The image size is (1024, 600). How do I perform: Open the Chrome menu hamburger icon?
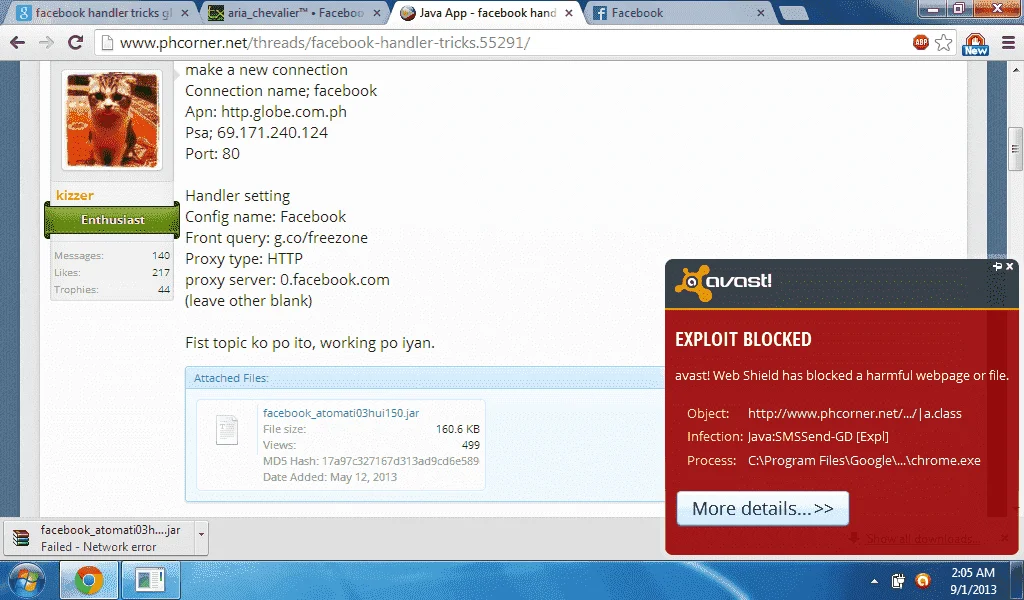(x=1008, y=43)
